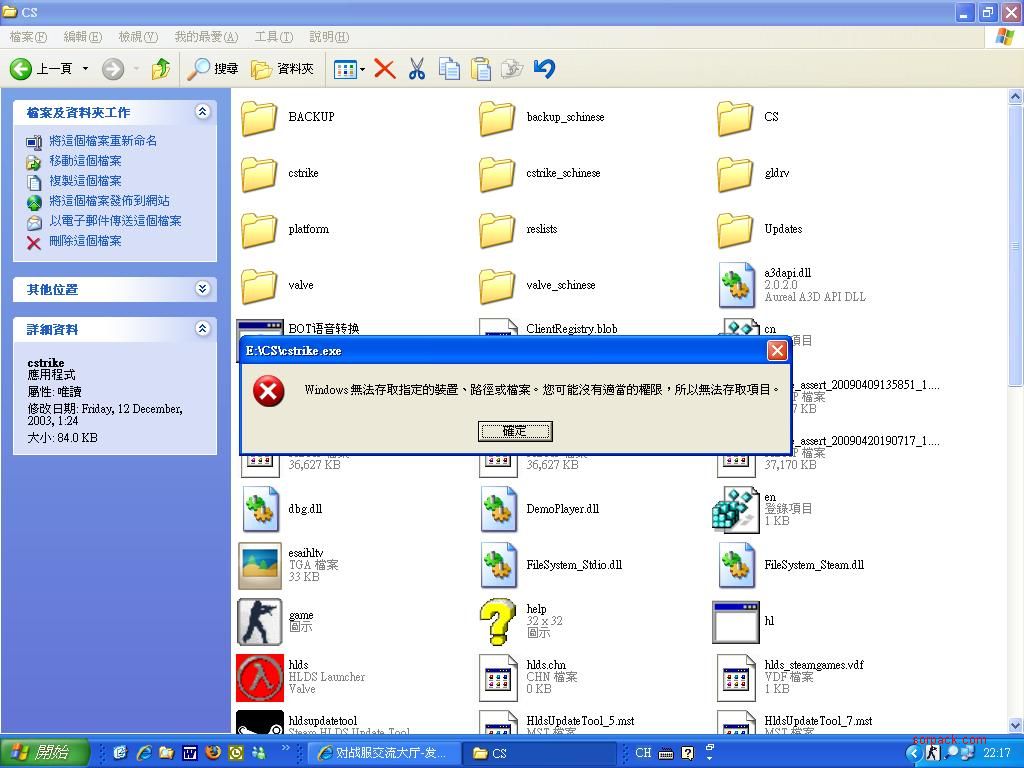The width and height of the screenshot is (1024, 768).
Task: Select the hlds Half-Life launcher icon
Action: [x=260, y=677]
